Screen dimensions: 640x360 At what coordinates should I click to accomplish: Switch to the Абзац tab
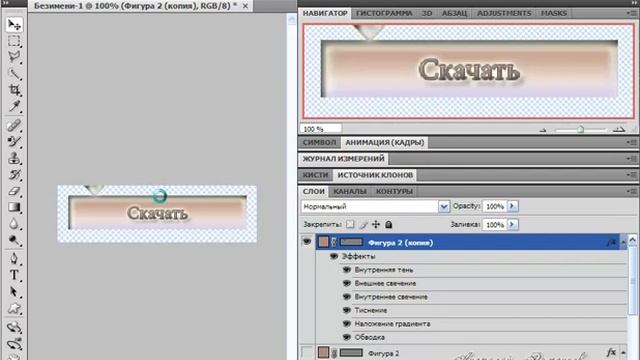click(x=454, y=13)
